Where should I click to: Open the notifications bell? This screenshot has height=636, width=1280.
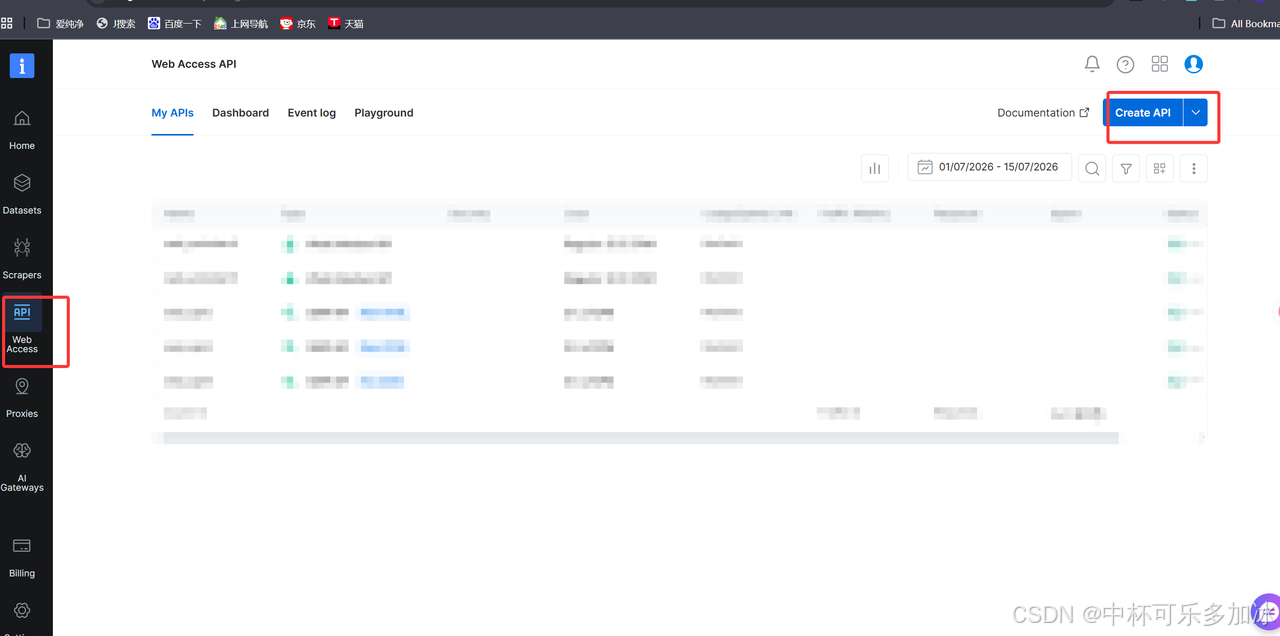1092,64
